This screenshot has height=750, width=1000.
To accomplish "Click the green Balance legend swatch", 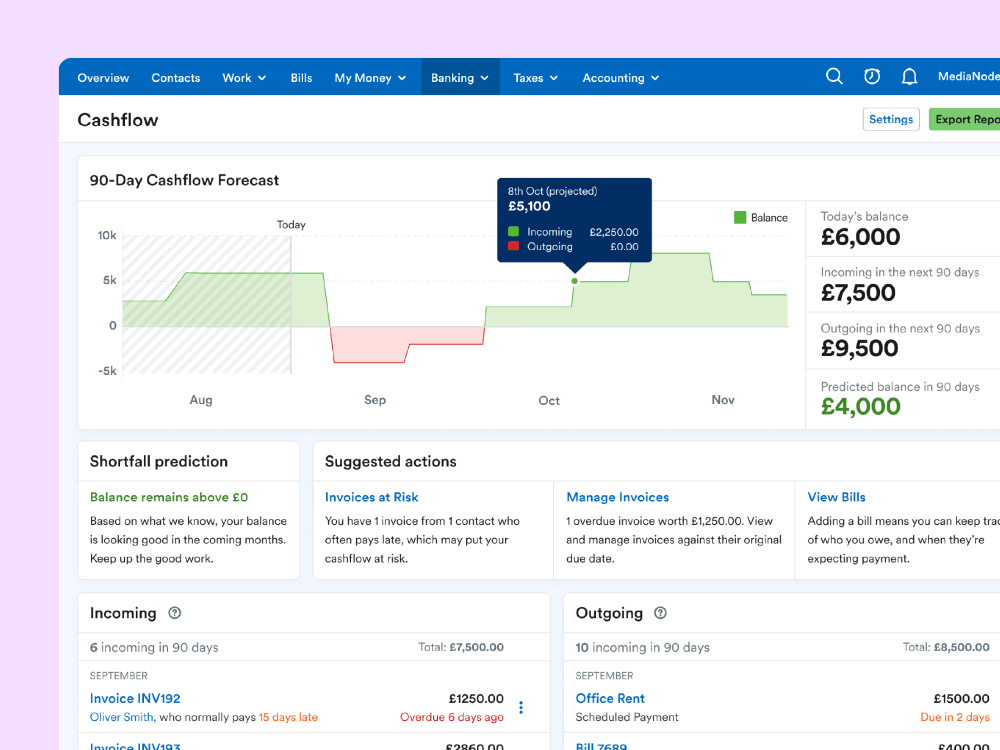I will point(738,217).
